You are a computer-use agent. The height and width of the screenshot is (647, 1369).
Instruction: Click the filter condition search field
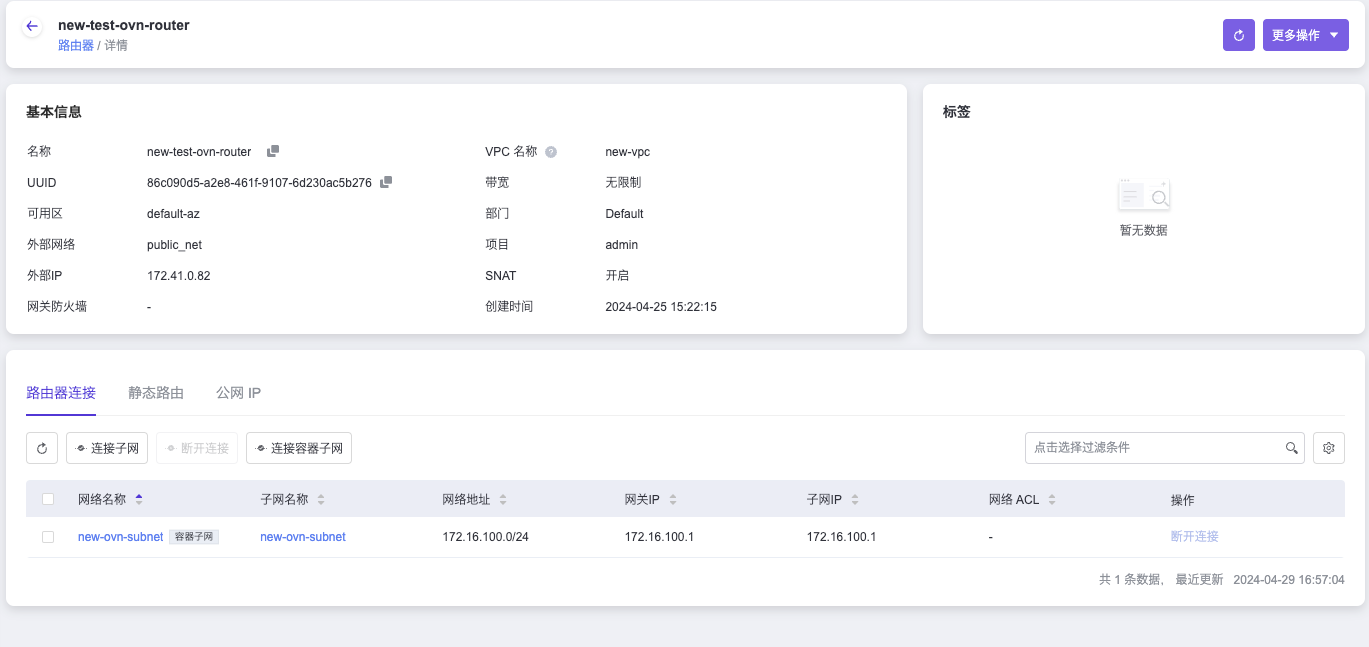click(x=1155, y=448)
